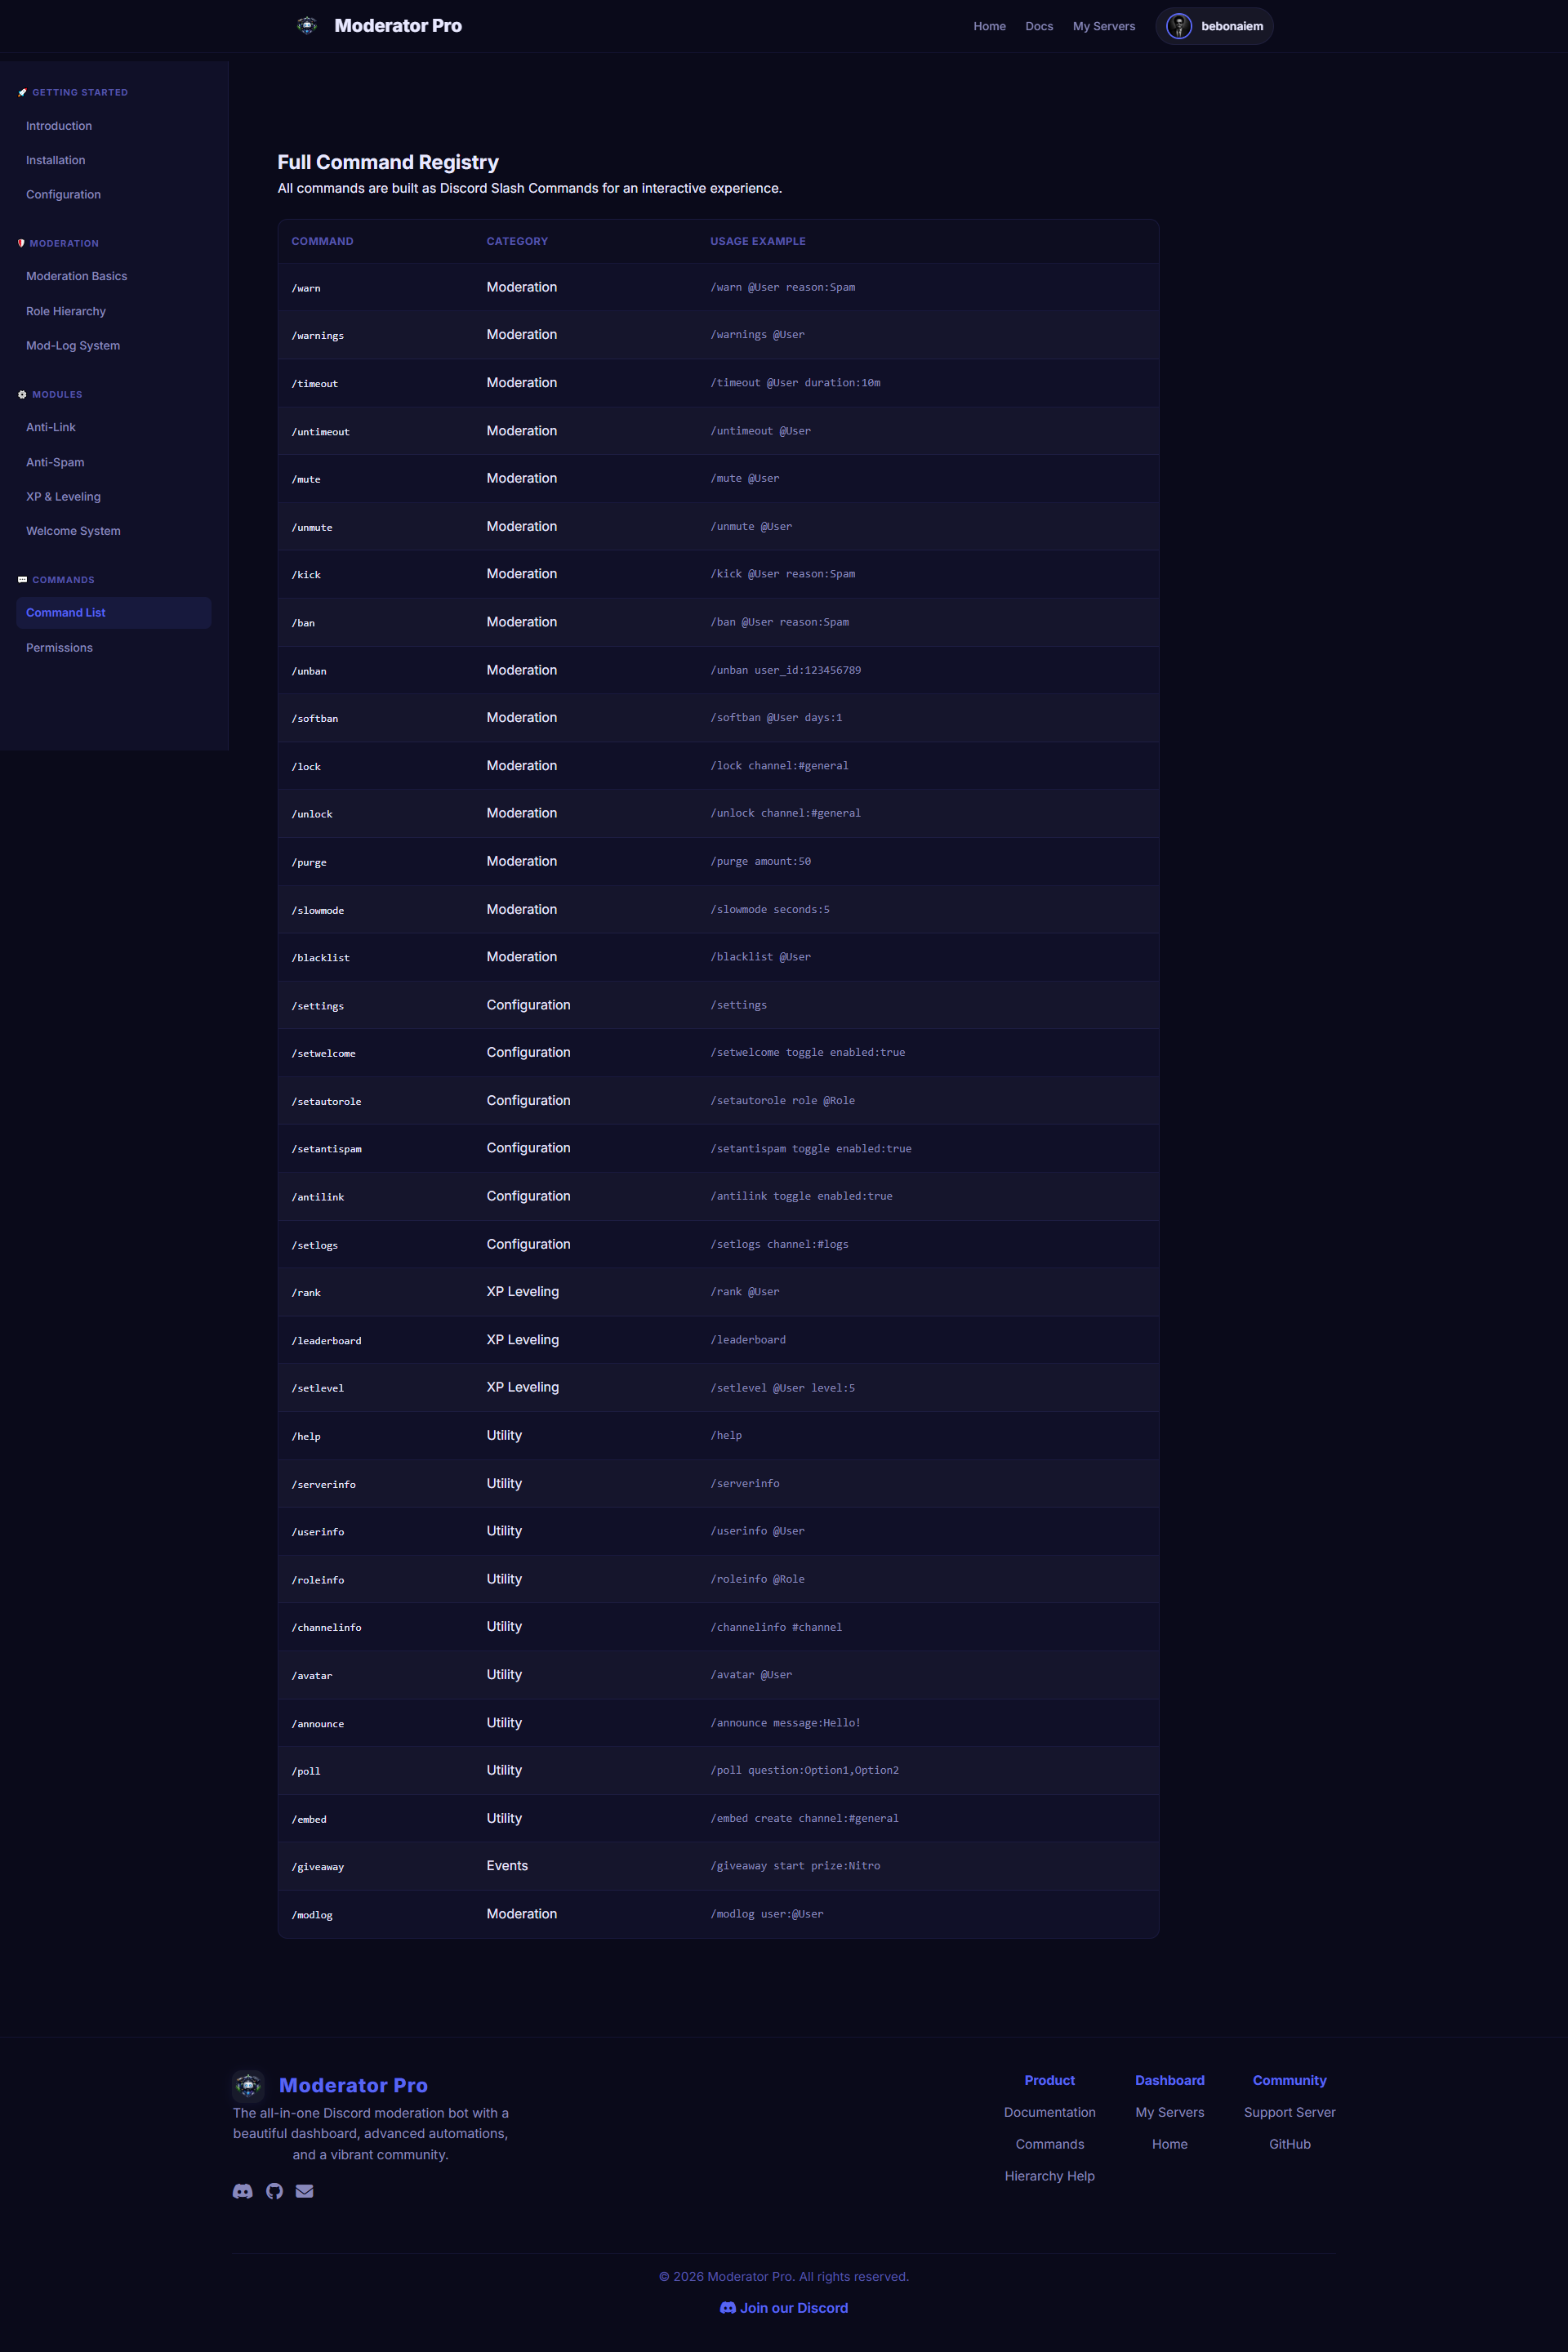The width and height of the screenshot is (1568, 2352).
Task: Click '/poll question:Option1,Option2' usage example
Action: point(804,1770)
